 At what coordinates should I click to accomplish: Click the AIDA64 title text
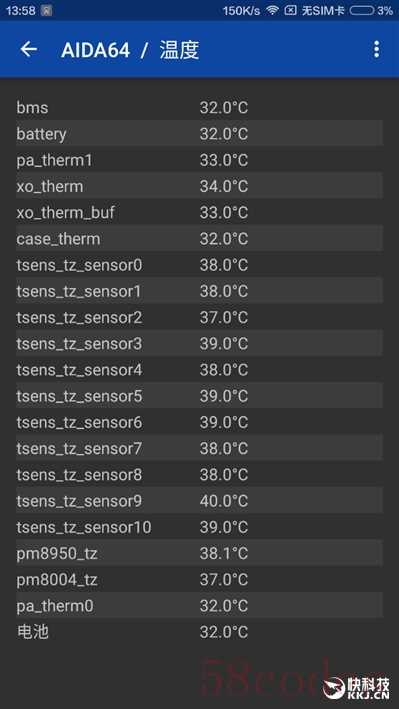coord(95,50)
